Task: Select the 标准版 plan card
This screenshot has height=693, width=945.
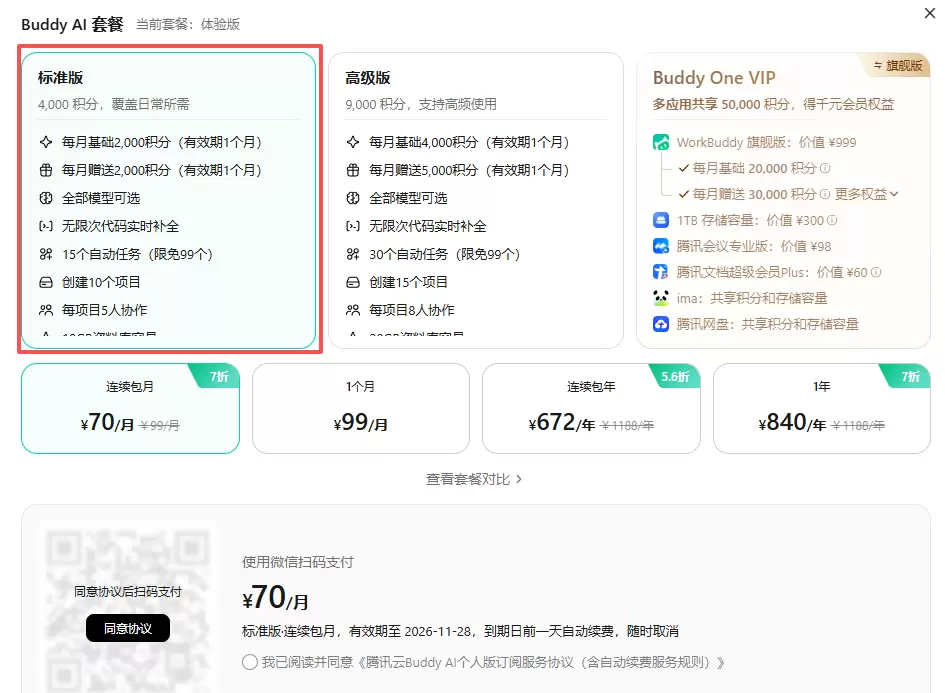Action: coord(169,200)
